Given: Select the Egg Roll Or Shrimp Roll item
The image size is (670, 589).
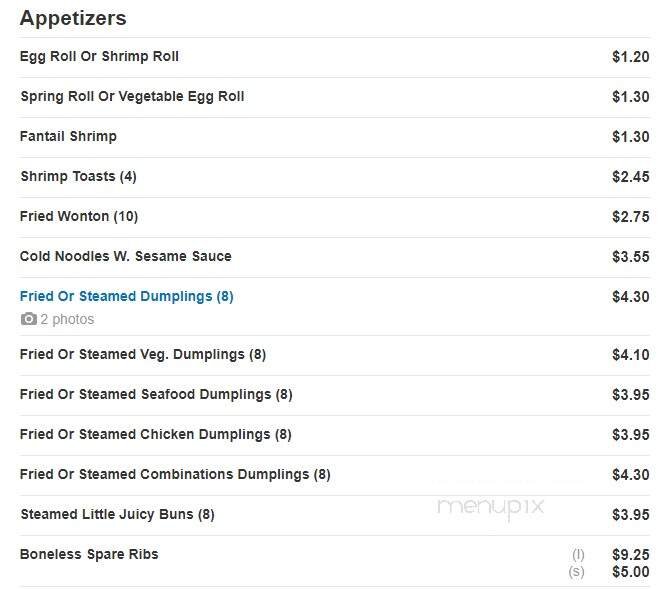Looking at the screenshot, I should tap(99, 56).
